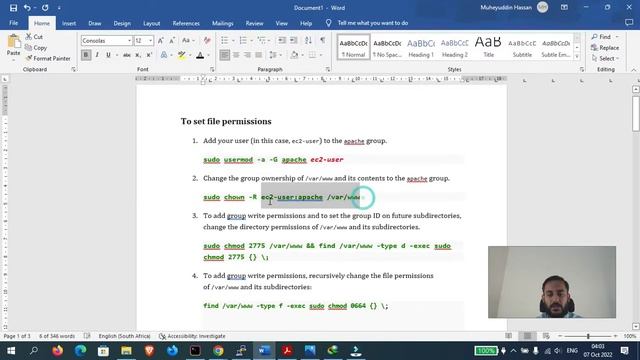Open Chrome from the taskbar
The image size is (640, 360).
point(218,351)
